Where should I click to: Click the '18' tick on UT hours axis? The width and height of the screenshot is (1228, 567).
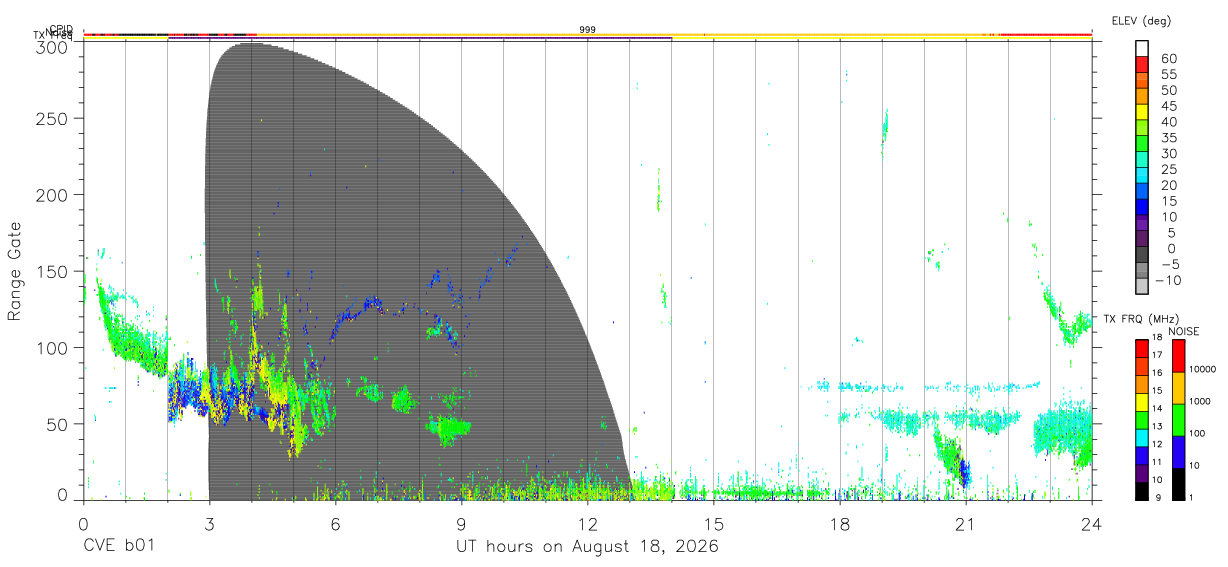click(x=839, y=523)
